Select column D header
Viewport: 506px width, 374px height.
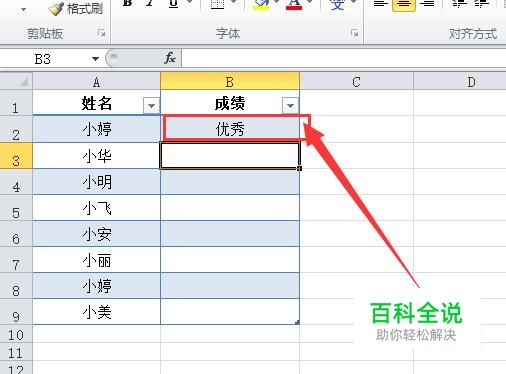(460, 82)
